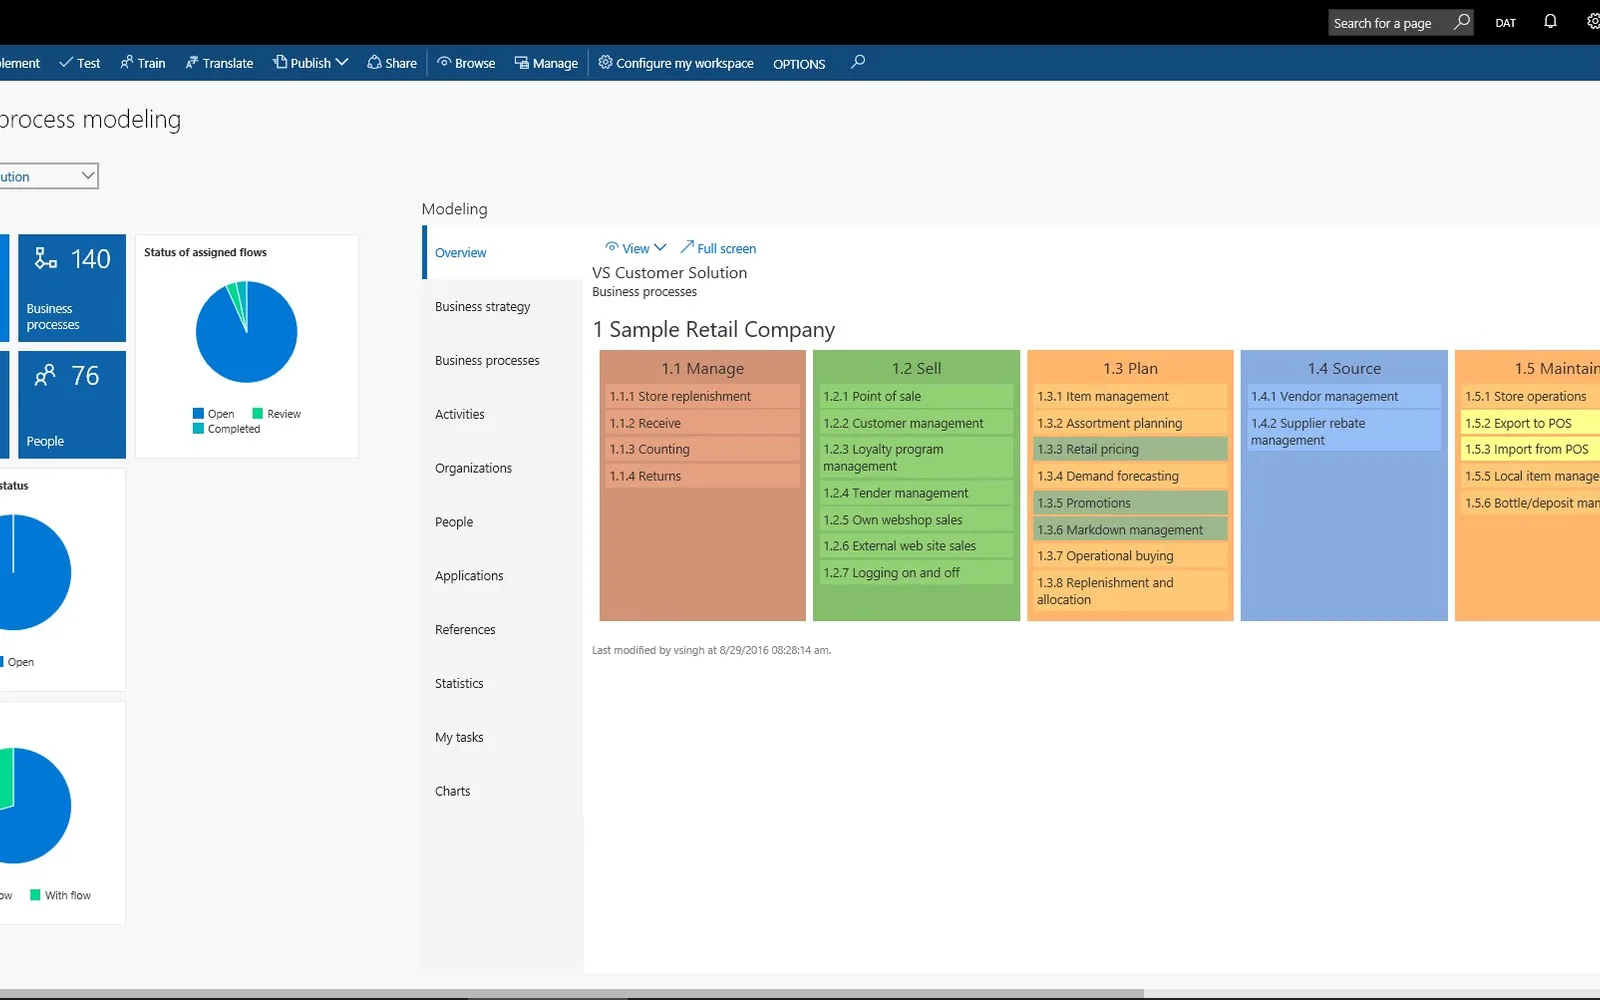Viewport: 1600px width, 1000px height.
Task: Click the Share toolbar button
Action: tap(392, 63)
